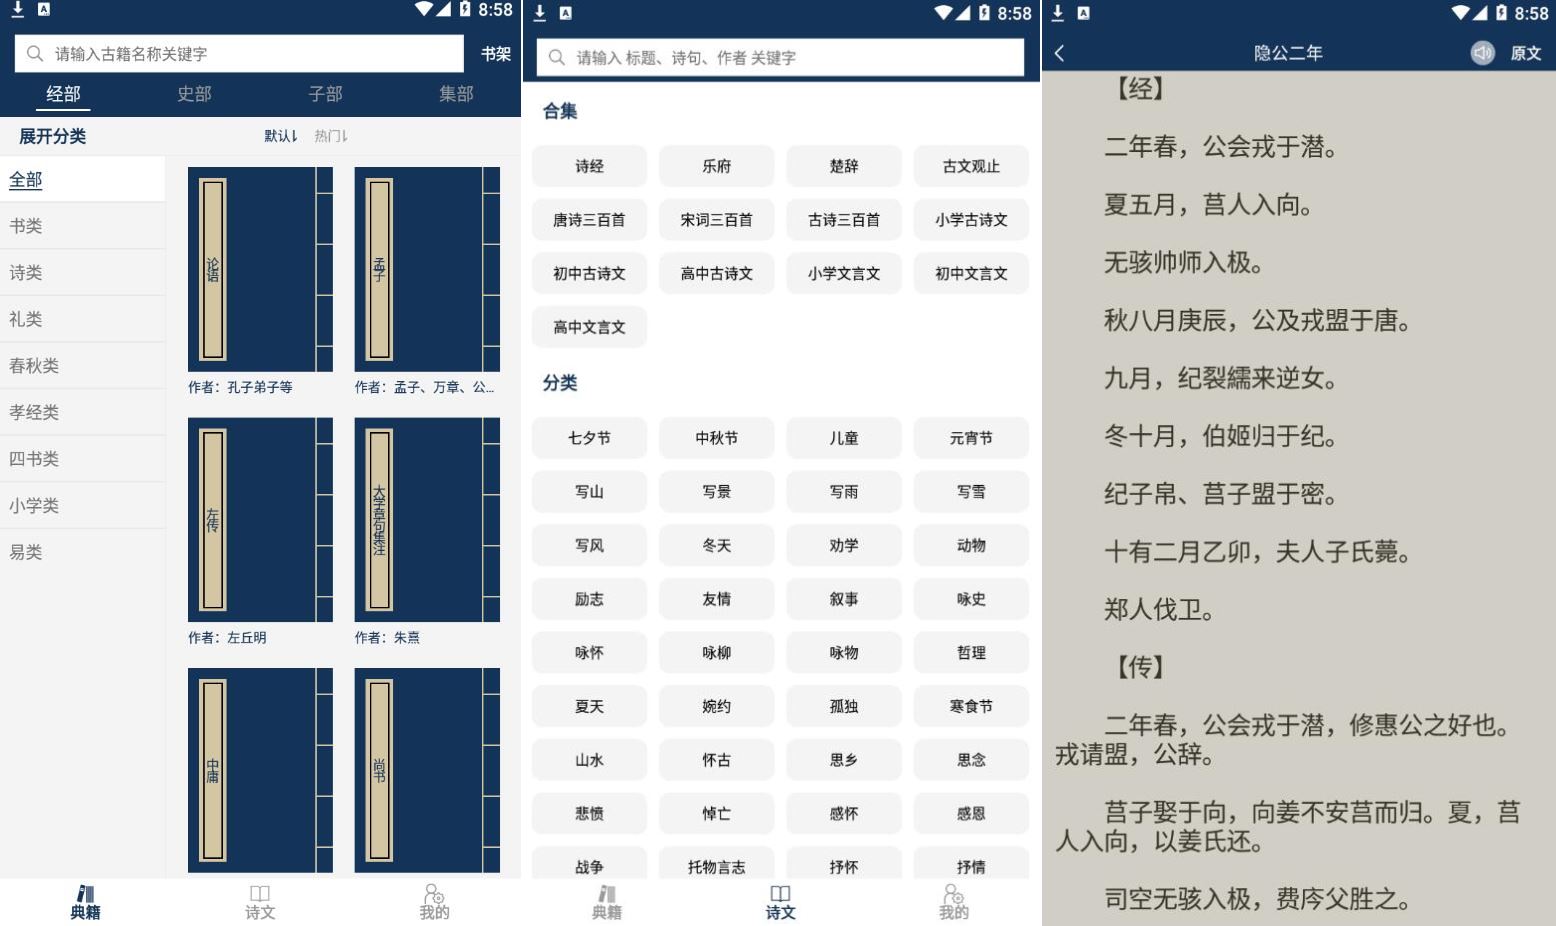Open 诗文 tab in first screen's bottom bar
Image resolution: width=1556 pixels, height=926 pixels.
260,902
